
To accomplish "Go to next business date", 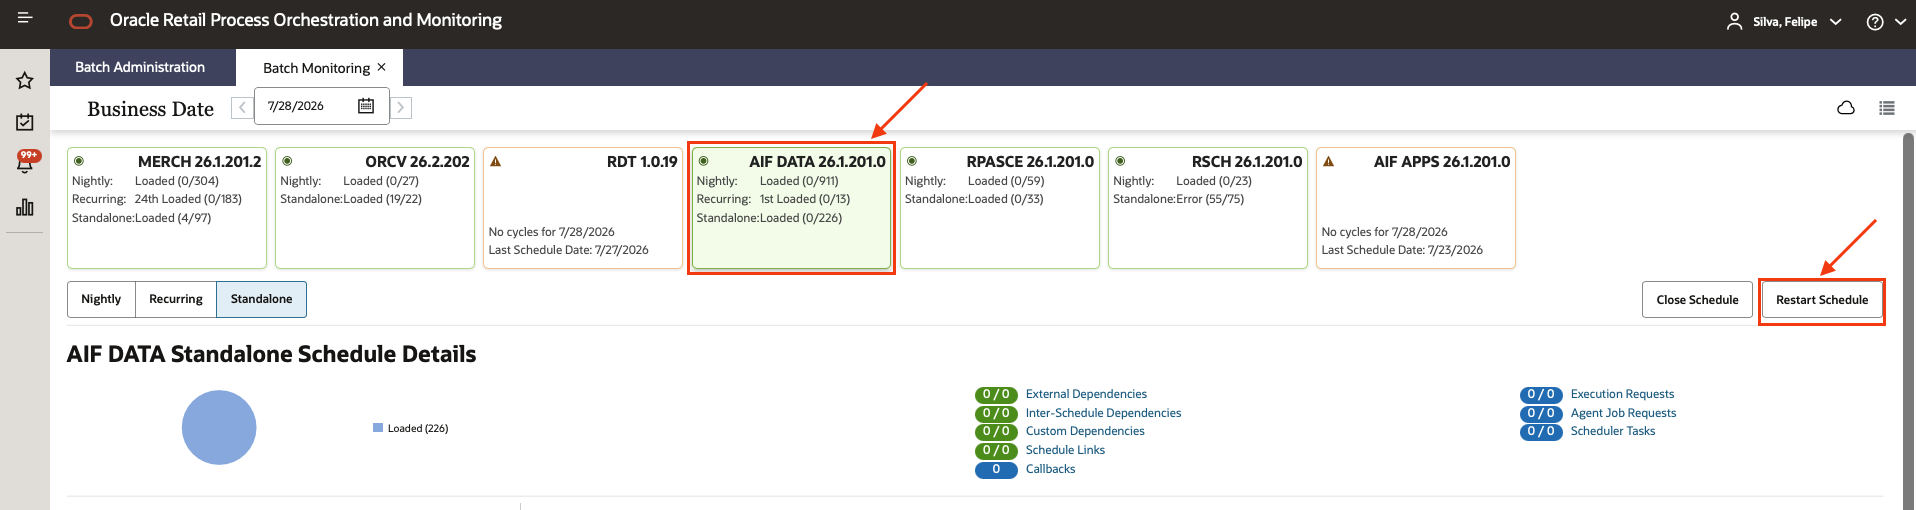I will (x=400, y=107).
